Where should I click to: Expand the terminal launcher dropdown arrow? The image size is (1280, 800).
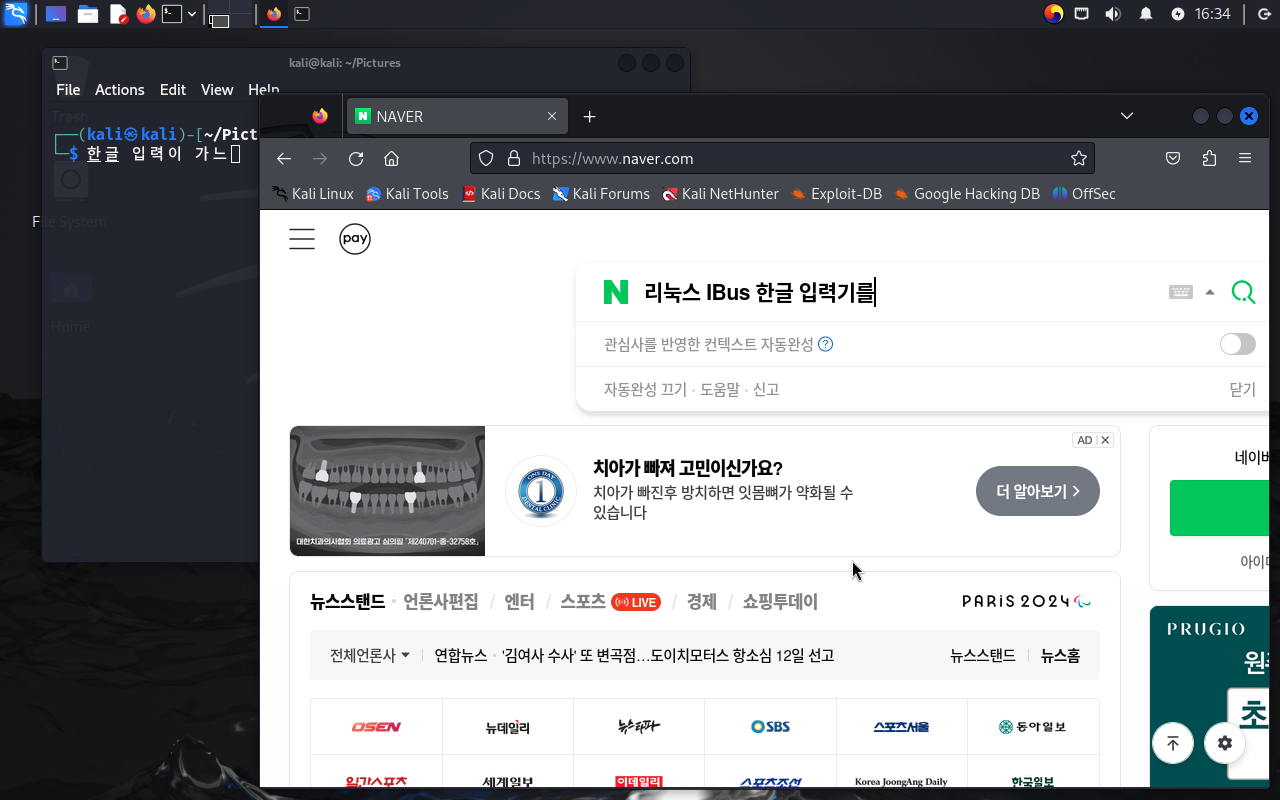pyautogui.click(x=192, y=14)
